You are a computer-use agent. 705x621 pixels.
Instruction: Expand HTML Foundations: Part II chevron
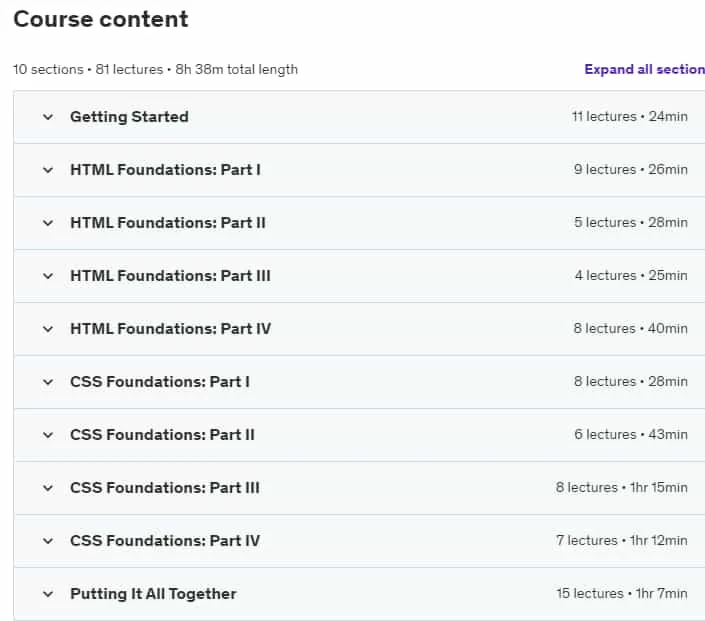click(48, 223)
